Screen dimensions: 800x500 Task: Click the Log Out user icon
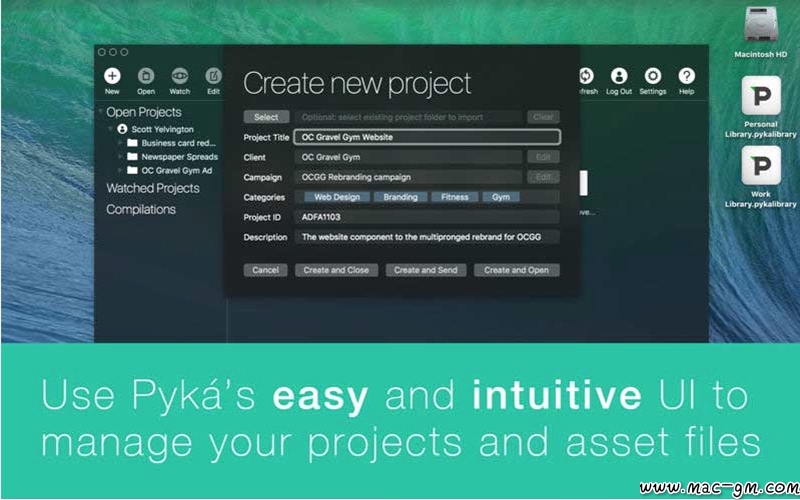(619, 76)
